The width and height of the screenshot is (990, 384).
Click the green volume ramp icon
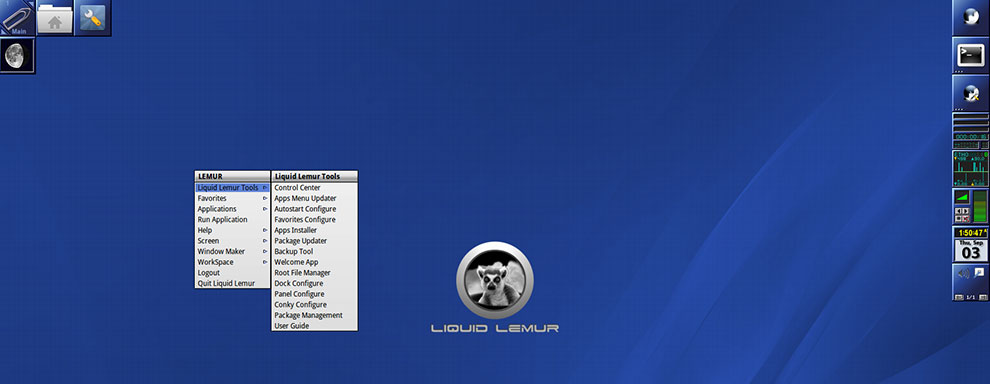962,198
